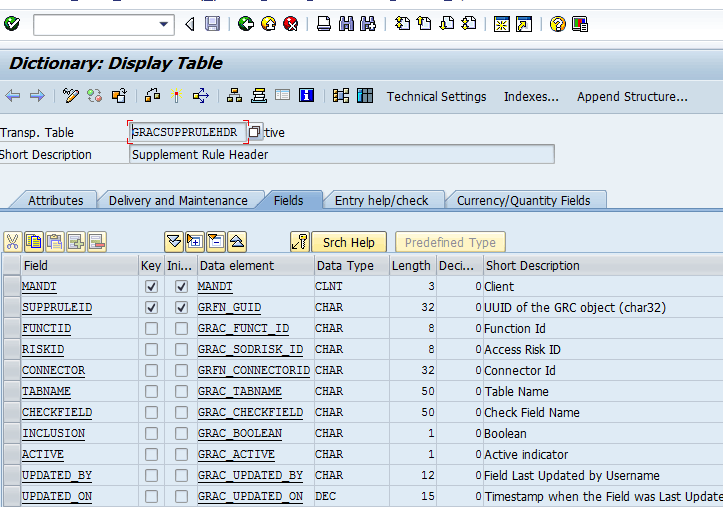Click the Cut scissors icon

[12, 242]
